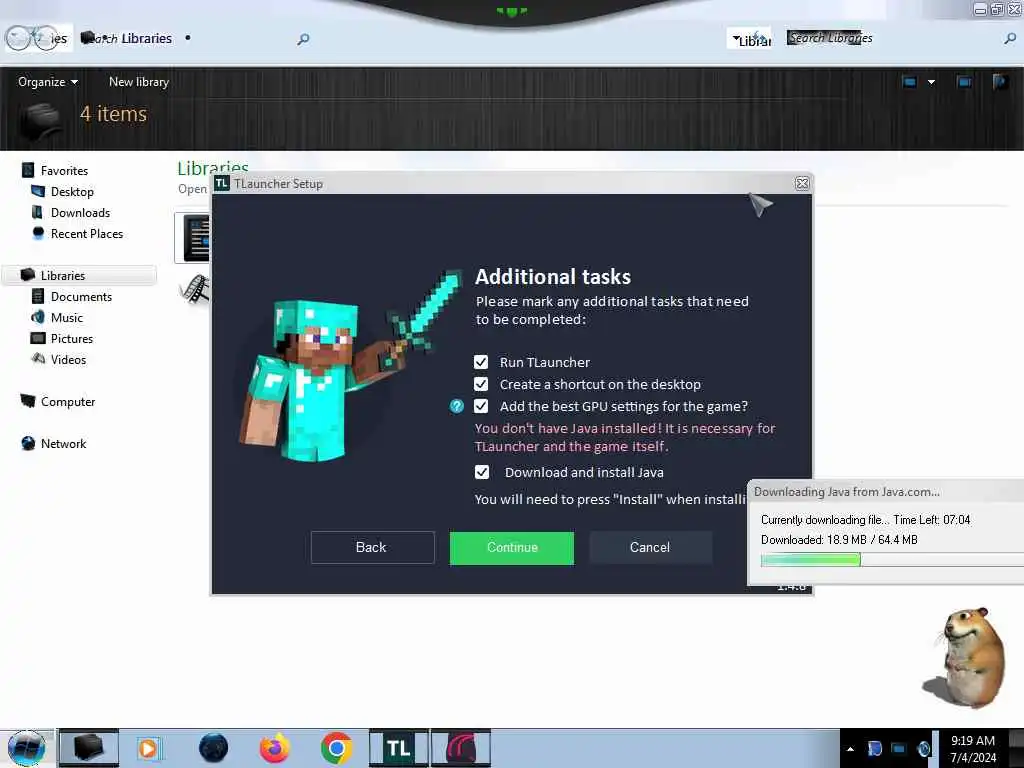Image resolution: width=1024 pixels, height=768 pixels.
Task: Switch to TLauncher taskbar item
Action: [x=398, y=748]
